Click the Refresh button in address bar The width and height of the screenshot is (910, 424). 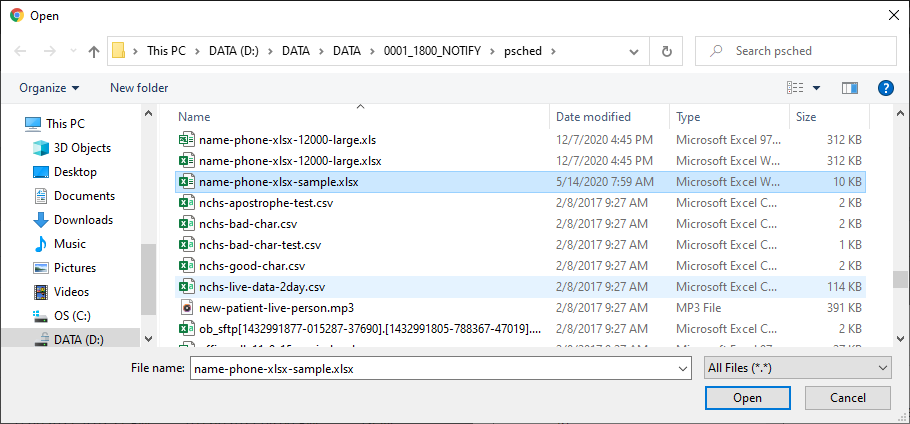click(x=666, y=51)
